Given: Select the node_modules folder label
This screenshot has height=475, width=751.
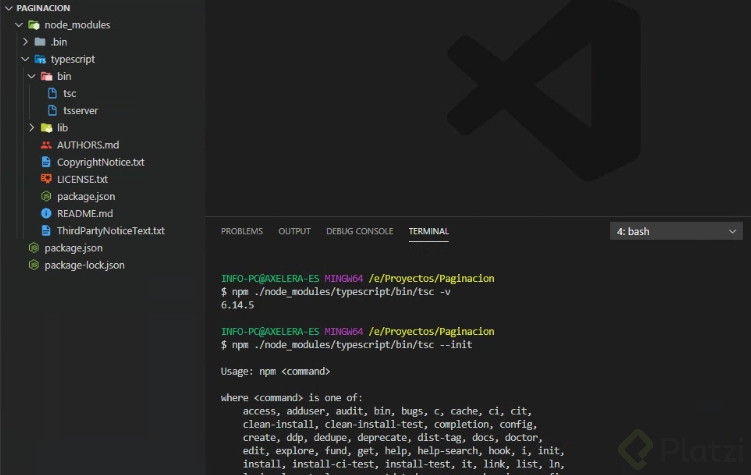Looking at the screenshot, I should click(x=77, y=25).
